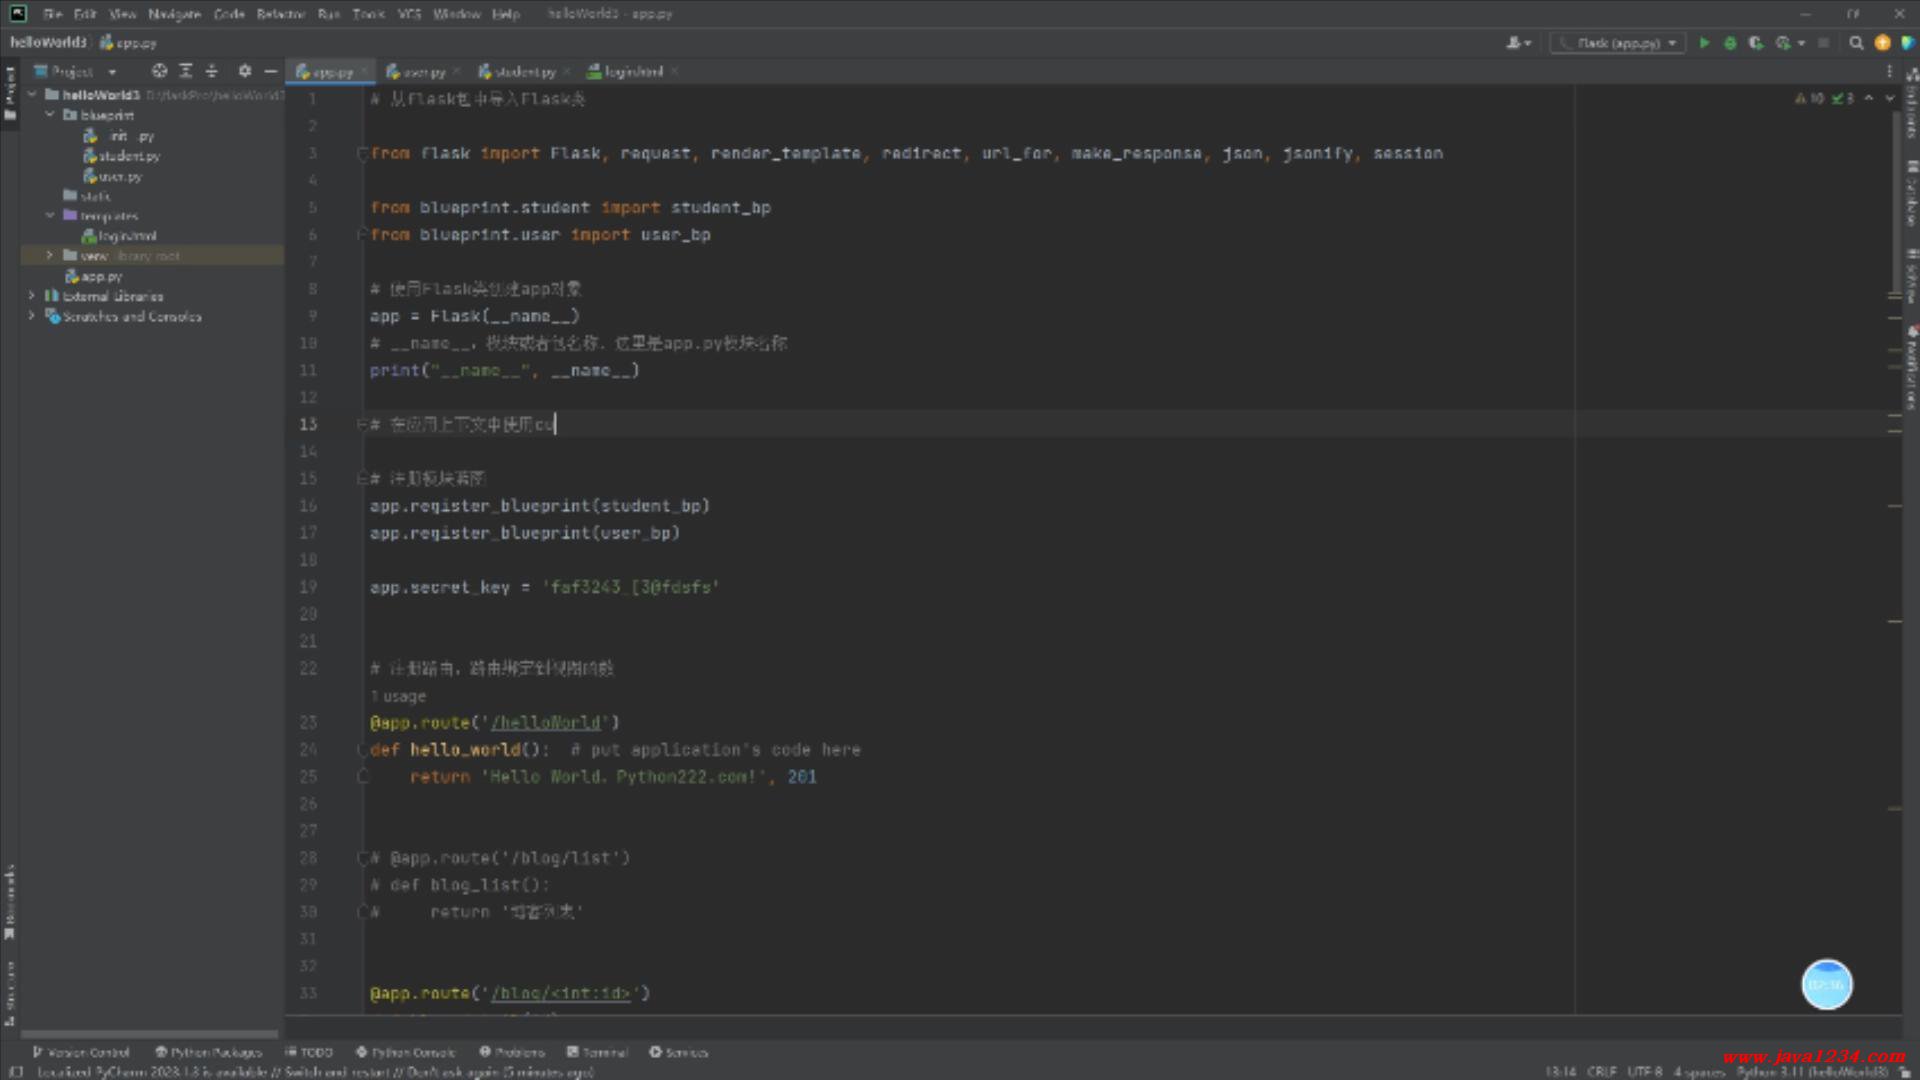Image resolution: width=1920 pixels, height=1080 pixels.
Task: Open the File menu
Action: [x=52, y=14]
